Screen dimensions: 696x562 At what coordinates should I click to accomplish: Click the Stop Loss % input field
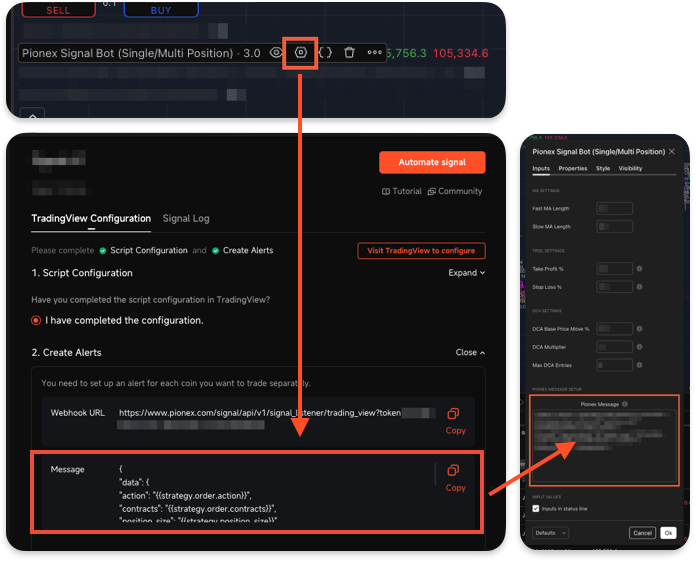(615, 287)
